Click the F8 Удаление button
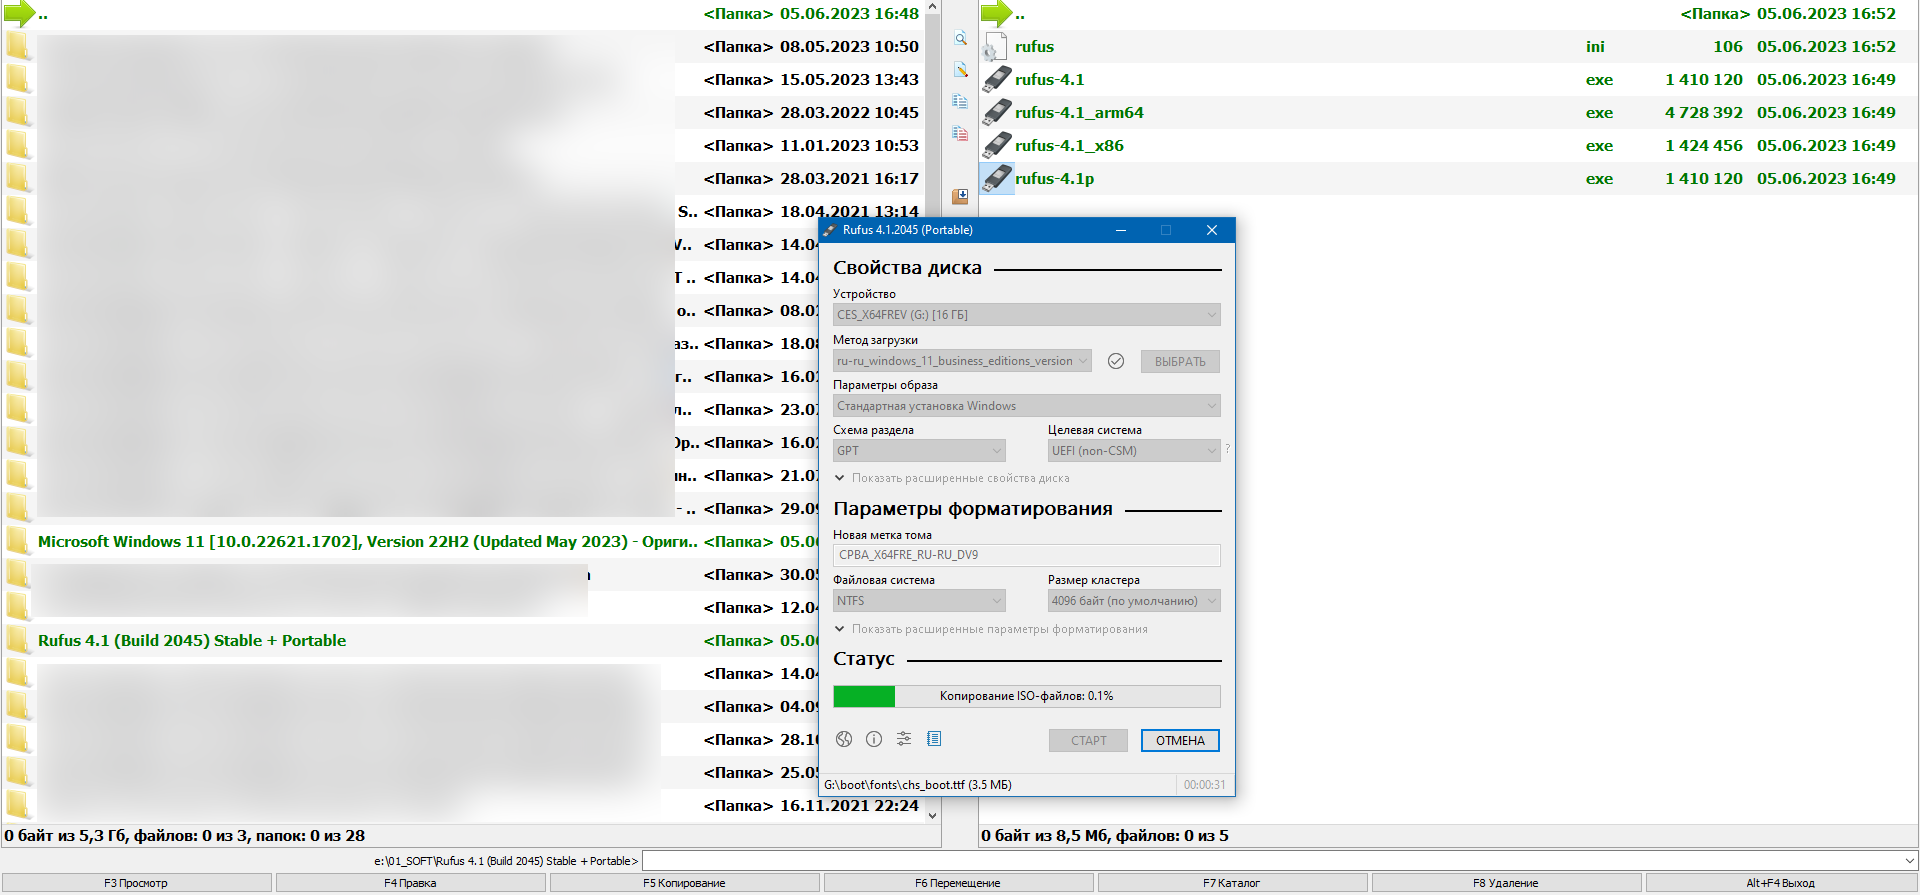This screenshot has height=895, width=1920. [x=1506, y=883]
